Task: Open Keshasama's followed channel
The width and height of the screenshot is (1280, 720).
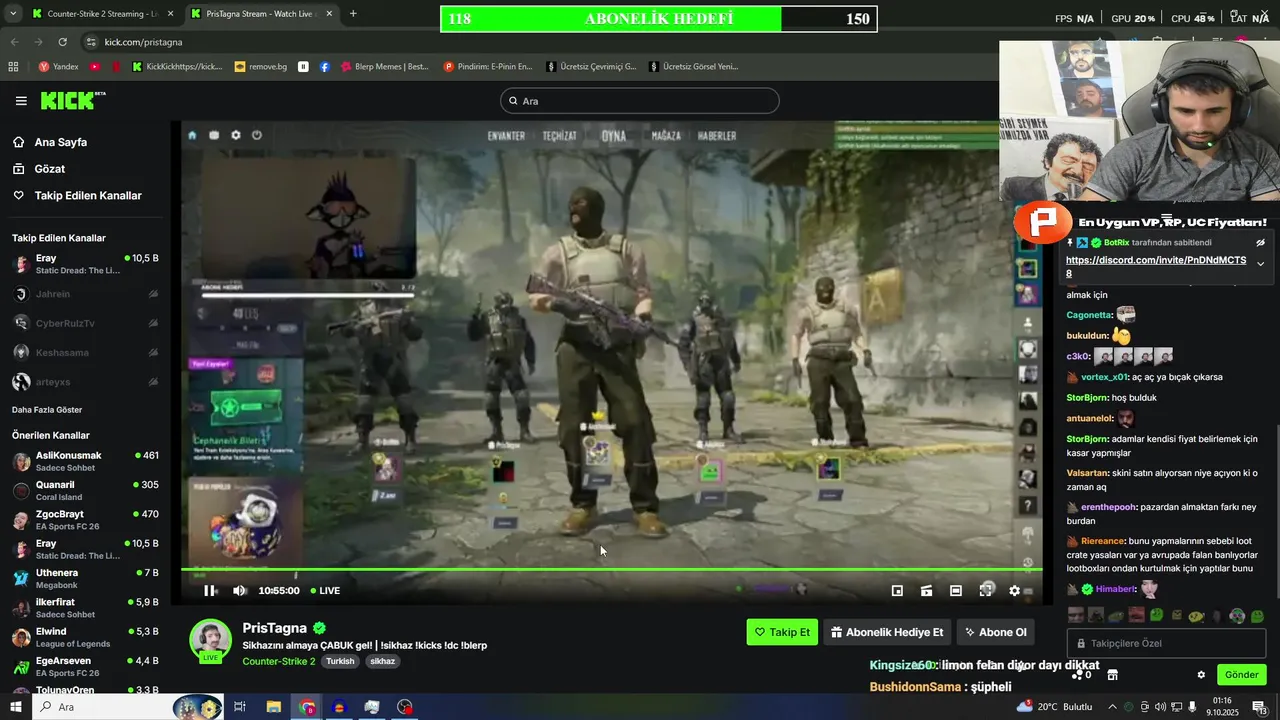Action: (85, 352)
